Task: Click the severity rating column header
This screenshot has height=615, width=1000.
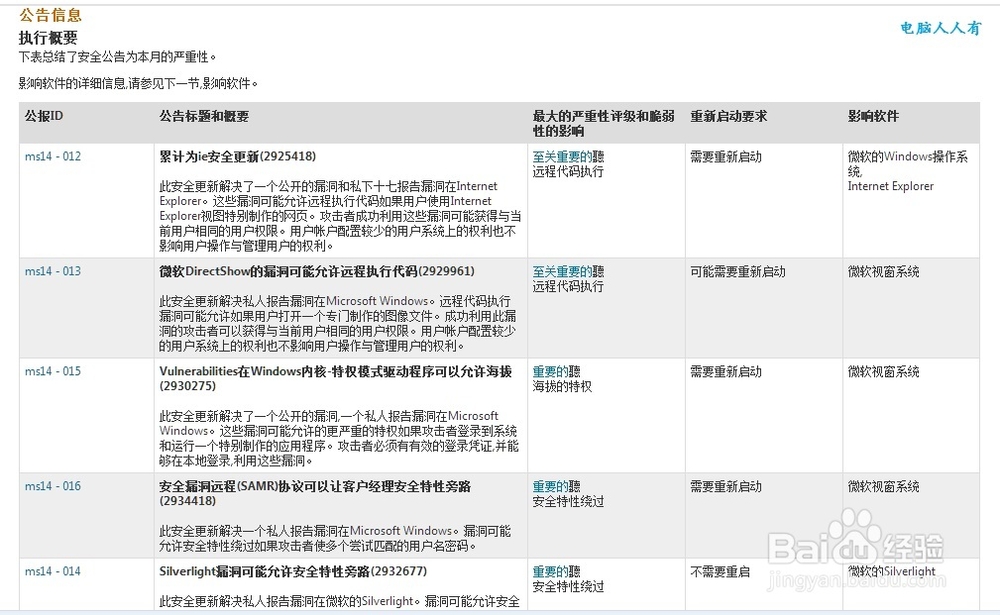Action: click(x=603, y=123)
